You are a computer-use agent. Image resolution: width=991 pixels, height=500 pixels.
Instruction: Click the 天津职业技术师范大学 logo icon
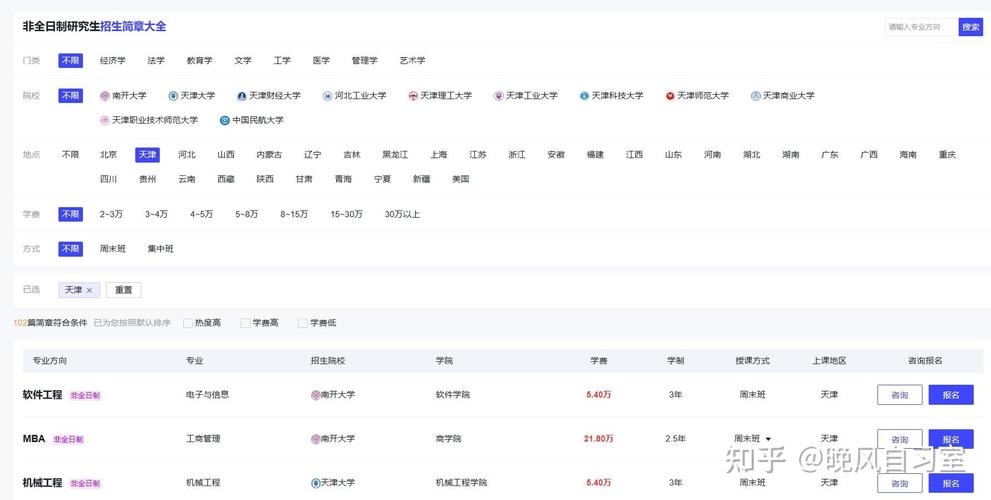click(105, 120)
